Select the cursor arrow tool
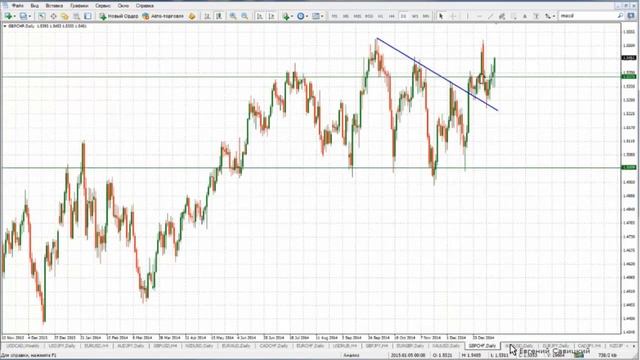640x360 pixels. point(441,16)
